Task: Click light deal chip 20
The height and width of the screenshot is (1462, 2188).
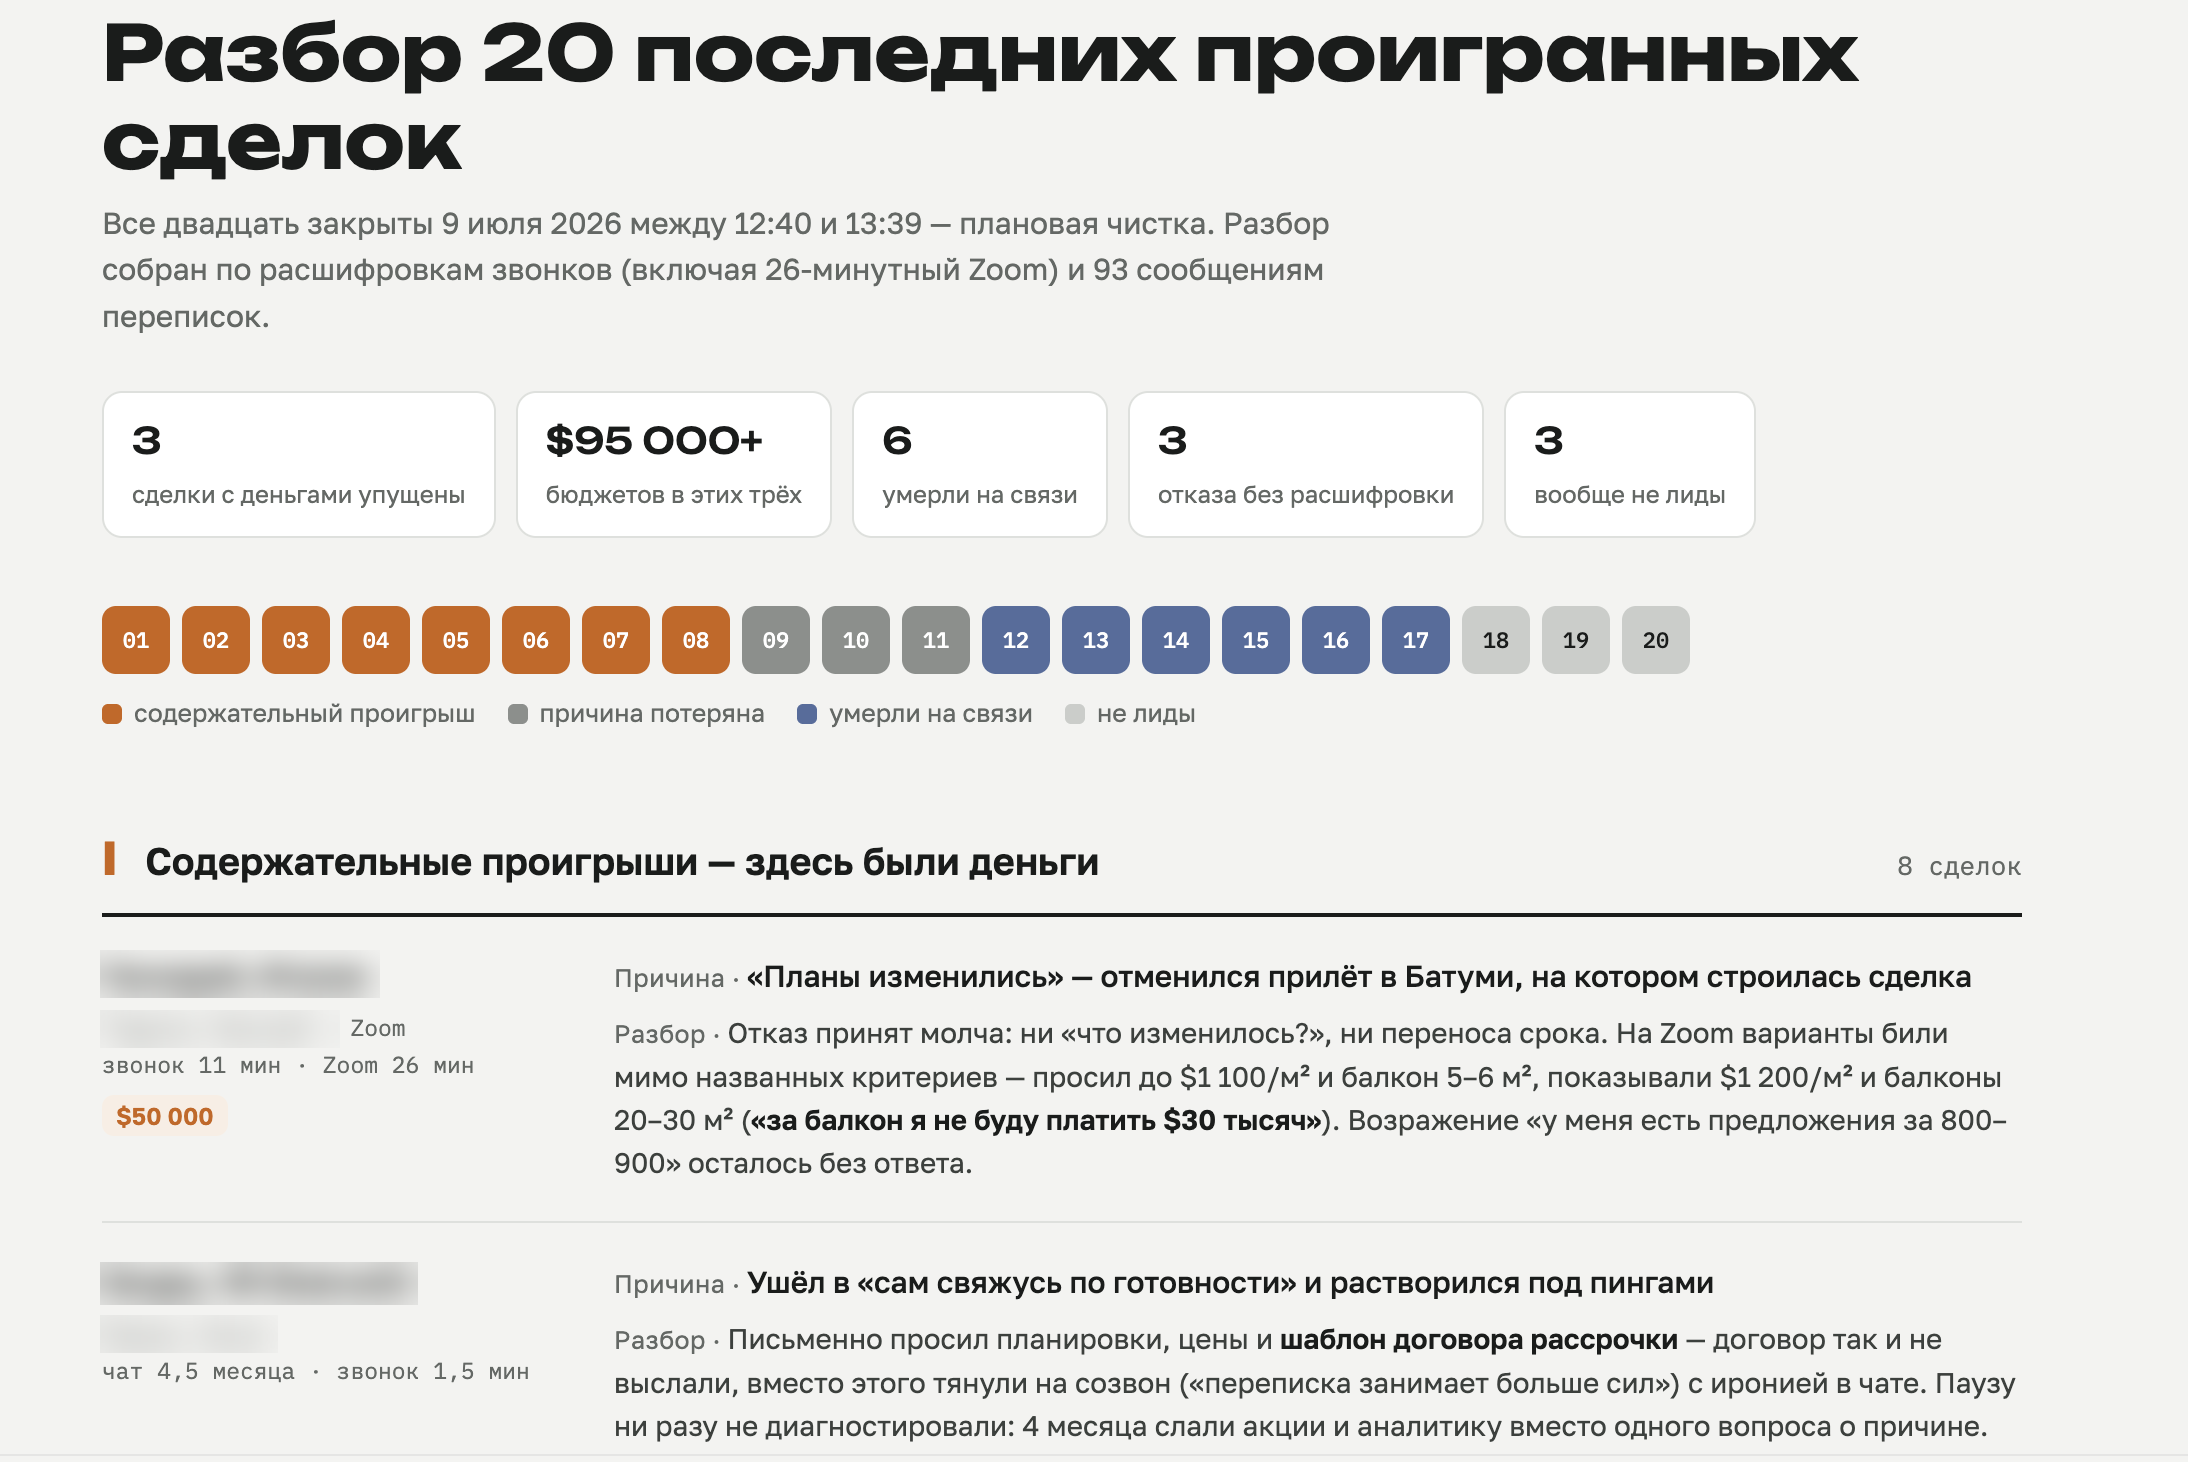Action: pos(1656,640)
